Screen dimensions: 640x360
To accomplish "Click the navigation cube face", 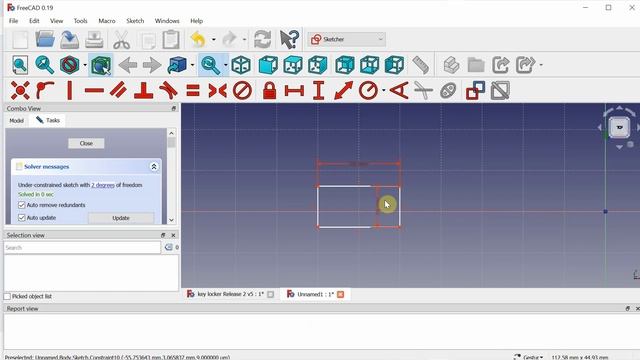I will coord(620,127).
